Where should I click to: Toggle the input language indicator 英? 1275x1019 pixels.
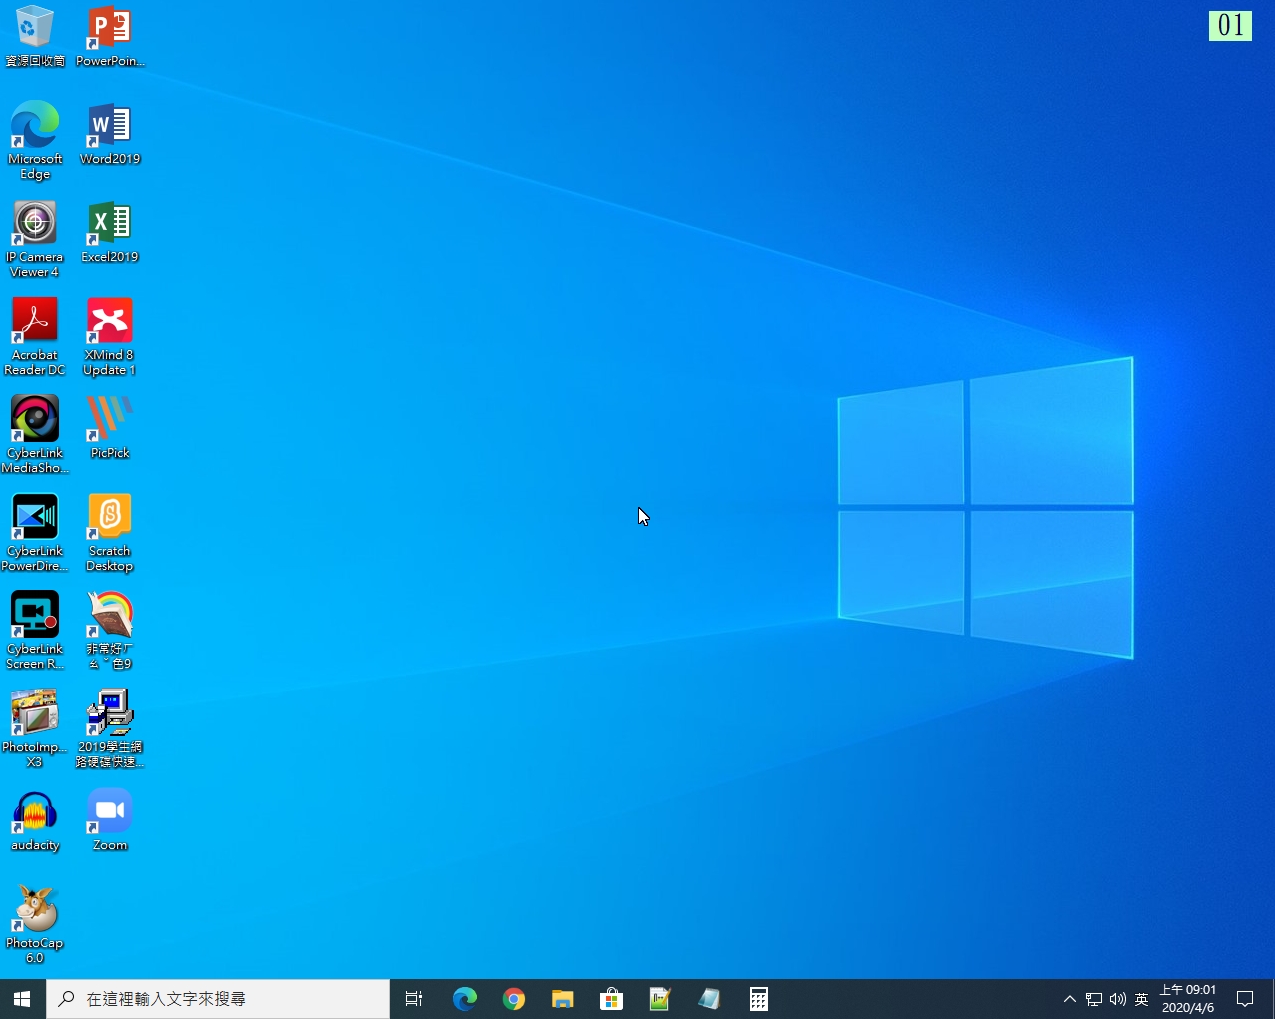pyautogui.click(x=1141, y=999)
